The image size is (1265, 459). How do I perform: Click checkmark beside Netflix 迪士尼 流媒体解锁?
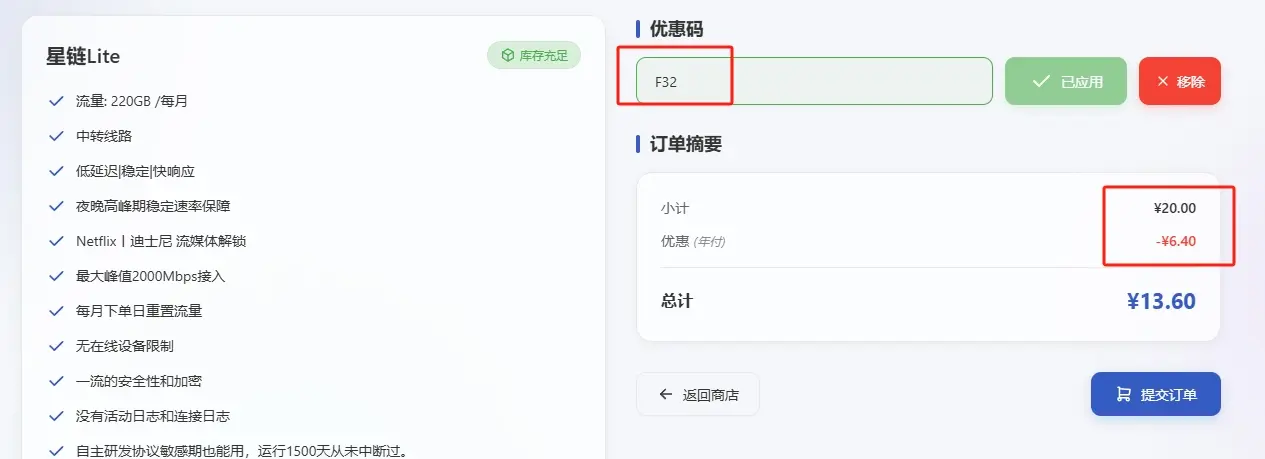[56, 241]
